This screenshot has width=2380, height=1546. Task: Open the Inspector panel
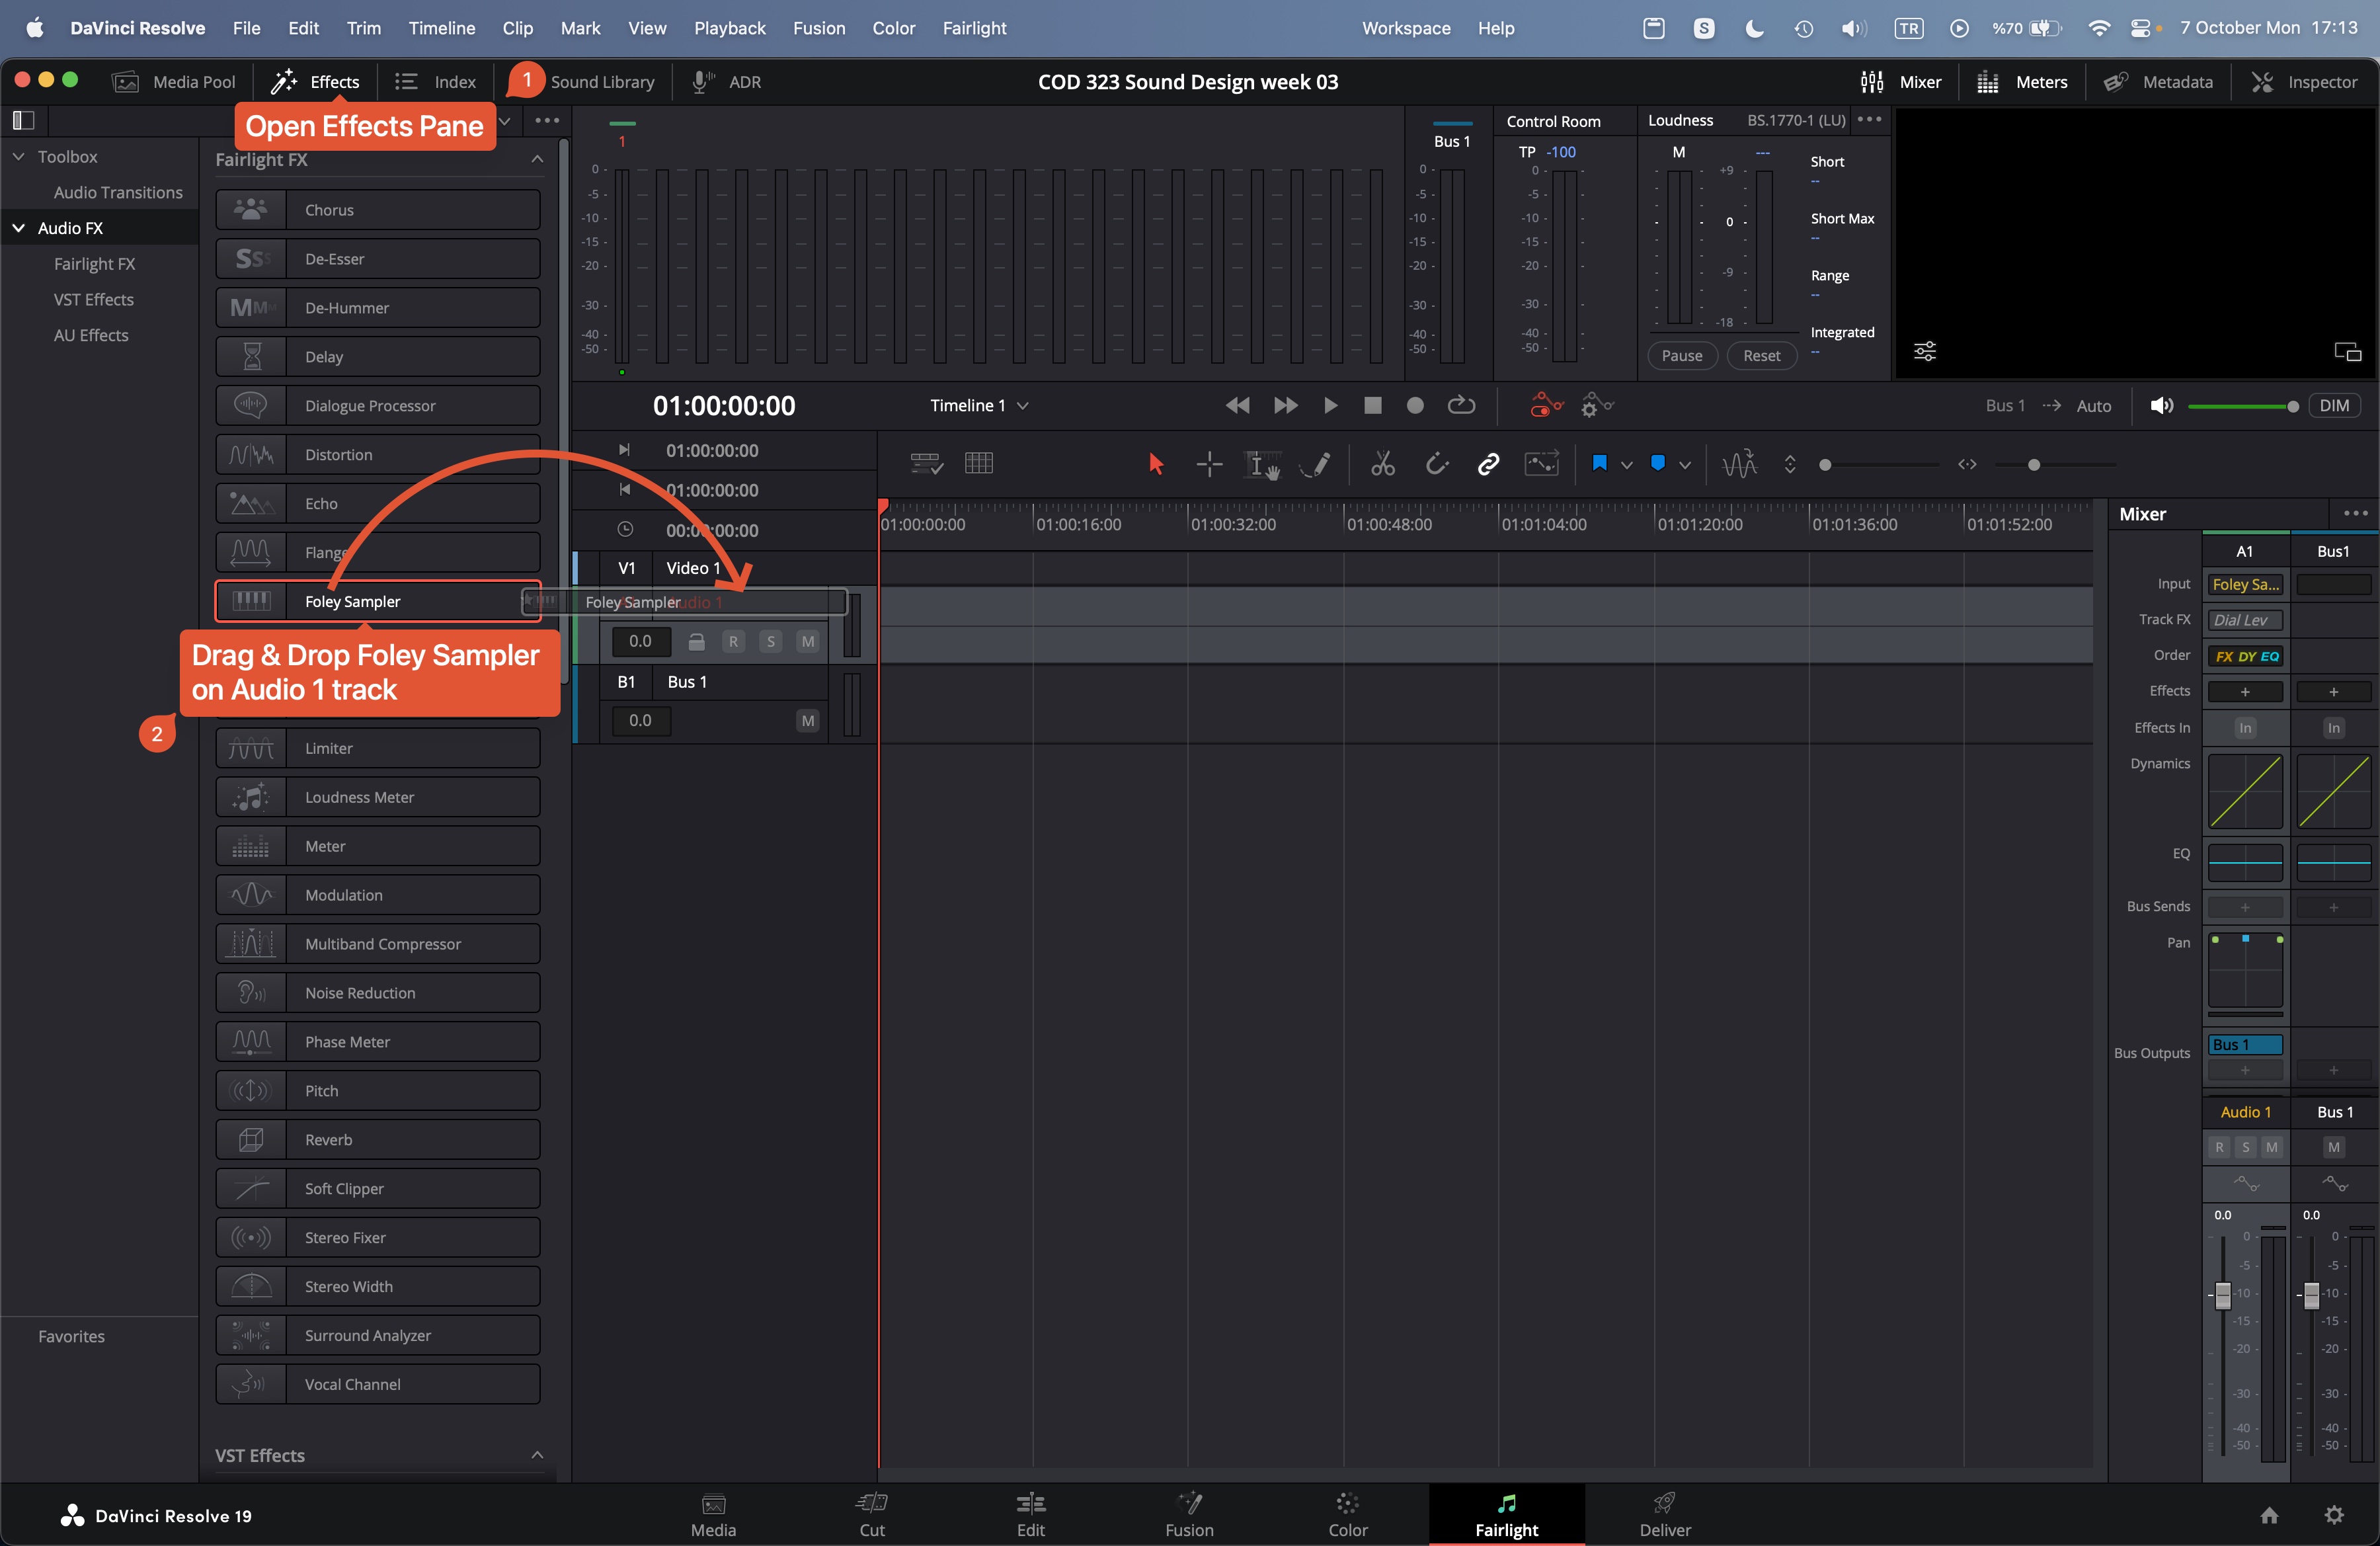coord(2304,82)
